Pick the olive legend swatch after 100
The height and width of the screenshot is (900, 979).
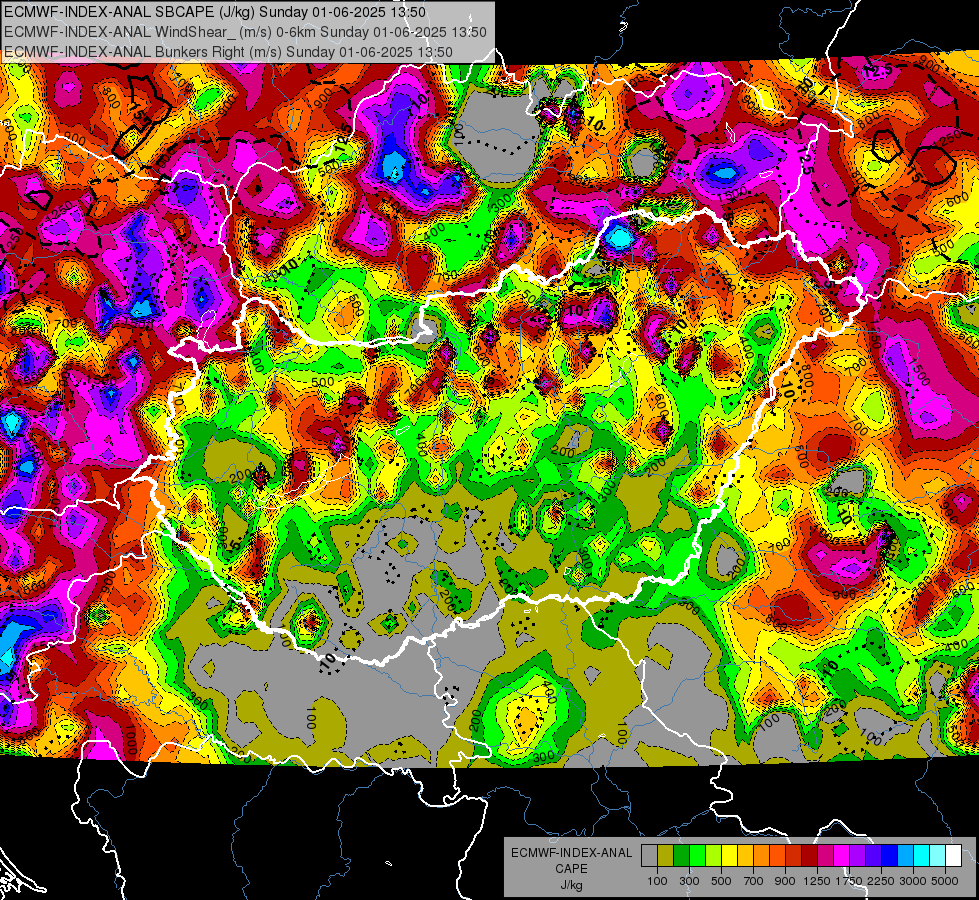(x=665, y=856)
